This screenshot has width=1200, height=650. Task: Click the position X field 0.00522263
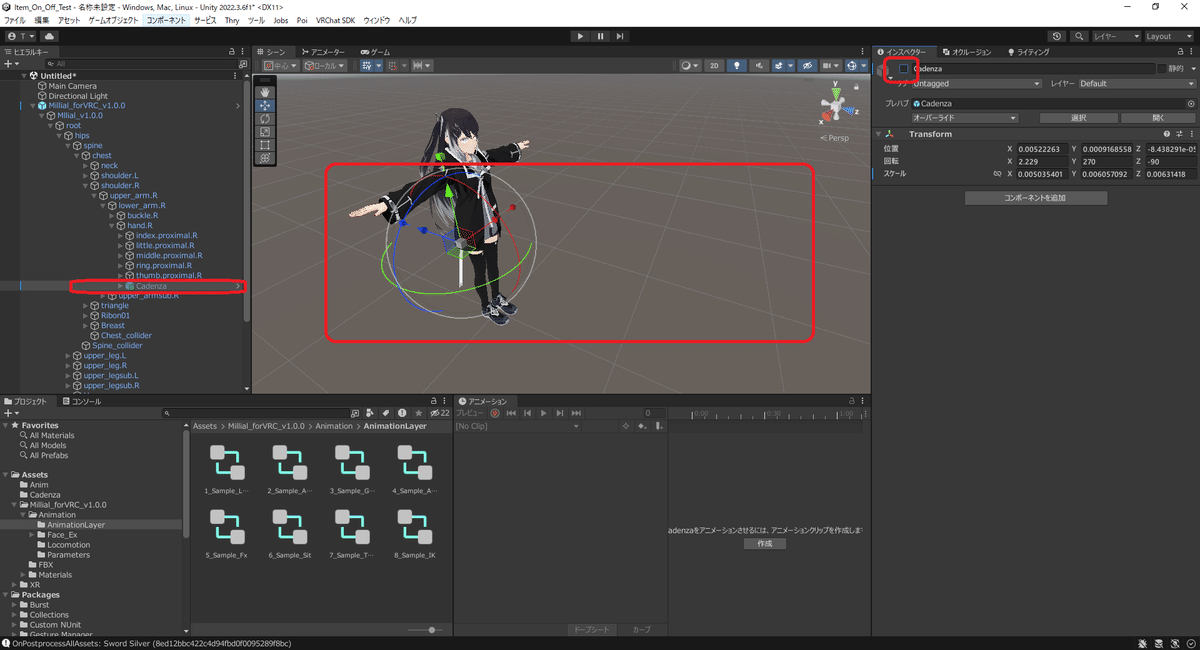pyautogui.click(x=1042, y=148)
